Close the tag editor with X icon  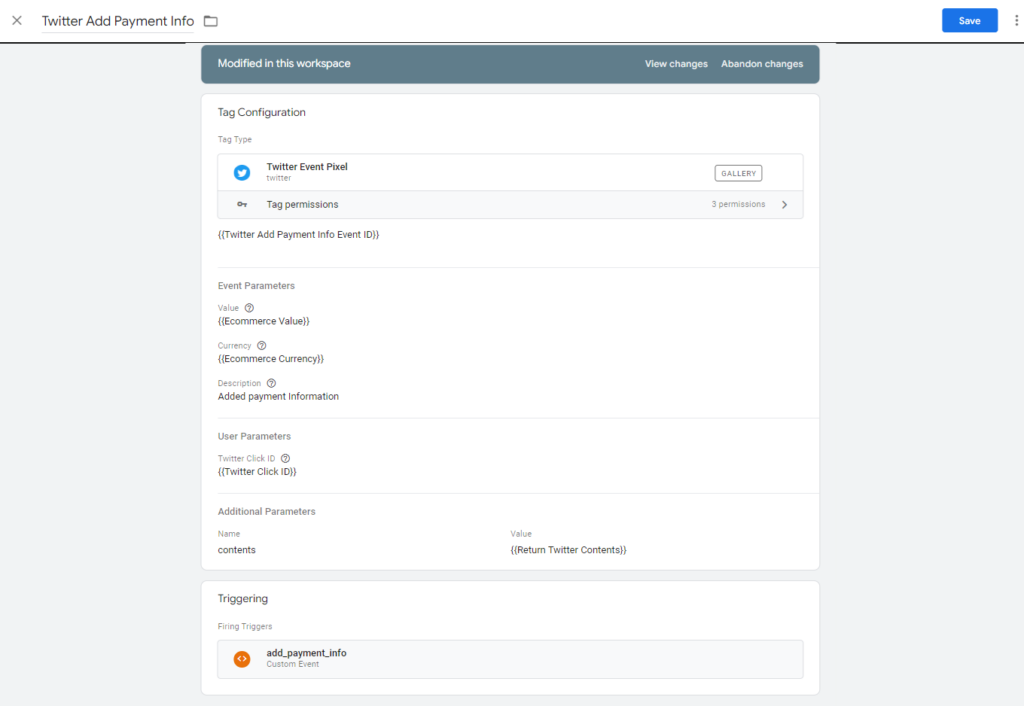pos(17,21)
